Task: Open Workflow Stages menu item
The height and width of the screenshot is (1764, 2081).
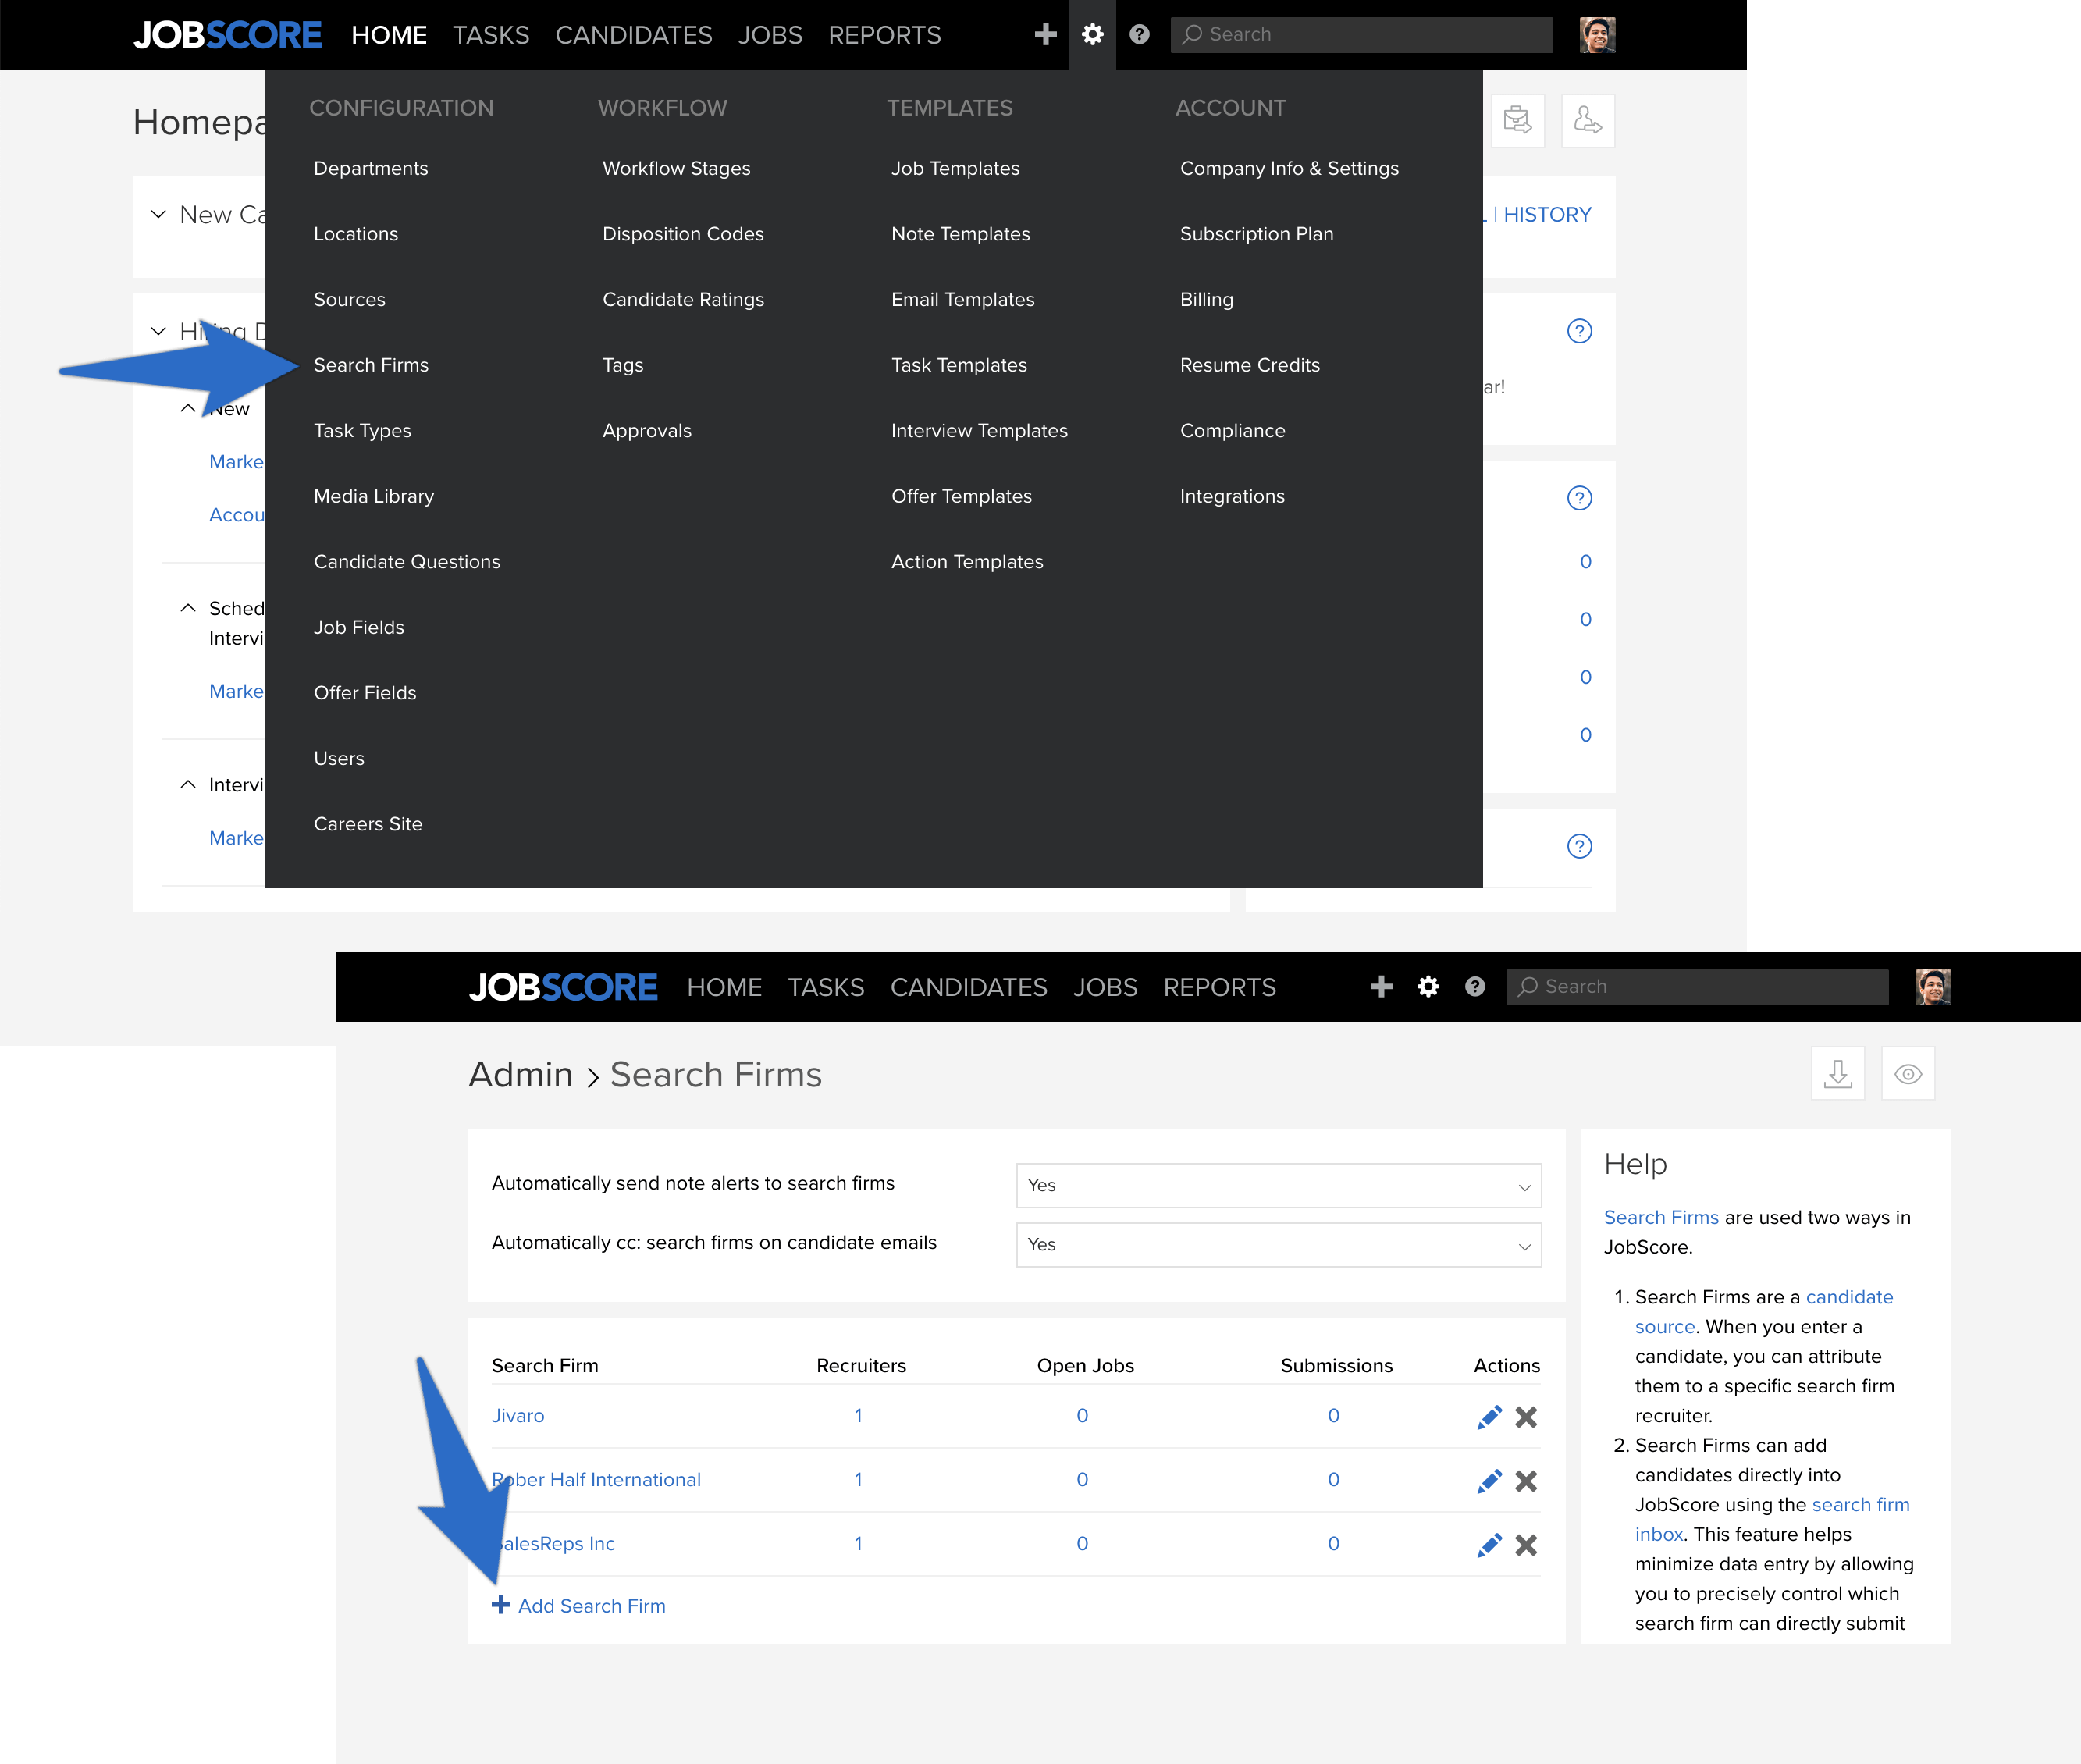Action: click(676, 168)
